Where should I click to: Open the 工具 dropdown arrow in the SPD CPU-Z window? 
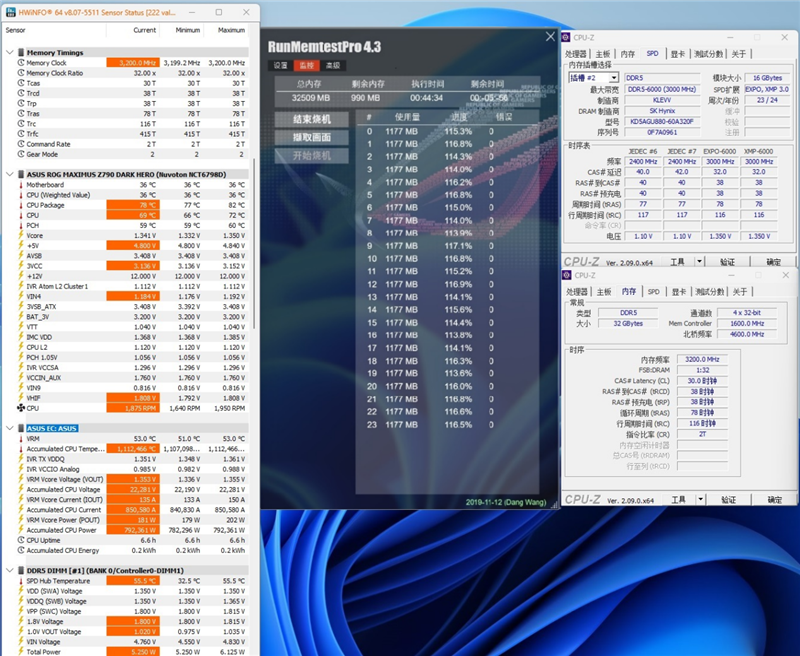[699, 262]
